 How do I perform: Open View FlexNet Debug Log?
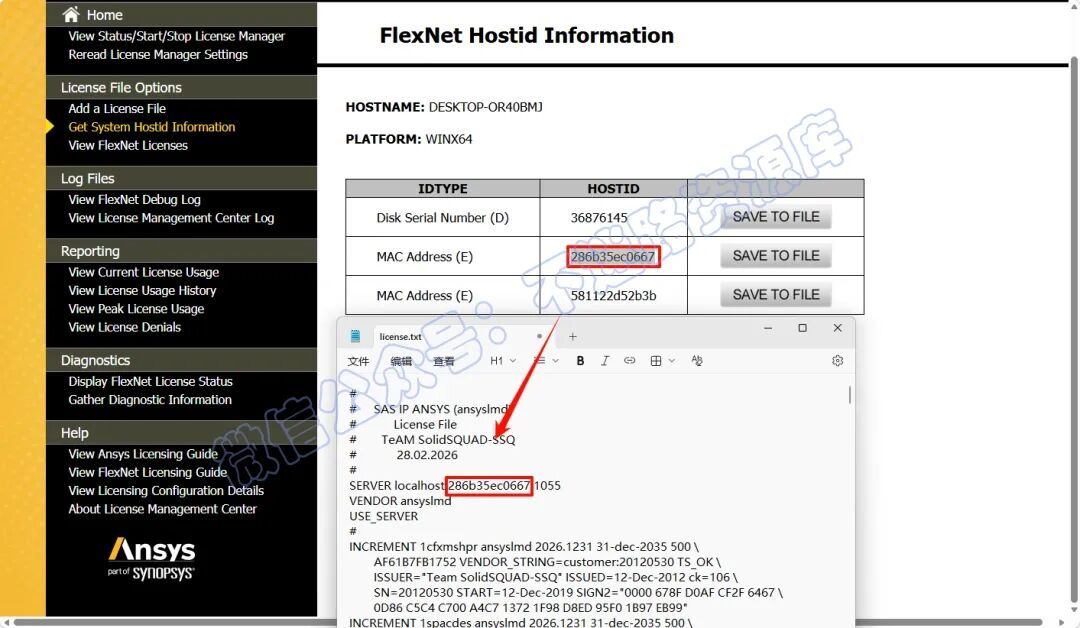tap(134, 200)
